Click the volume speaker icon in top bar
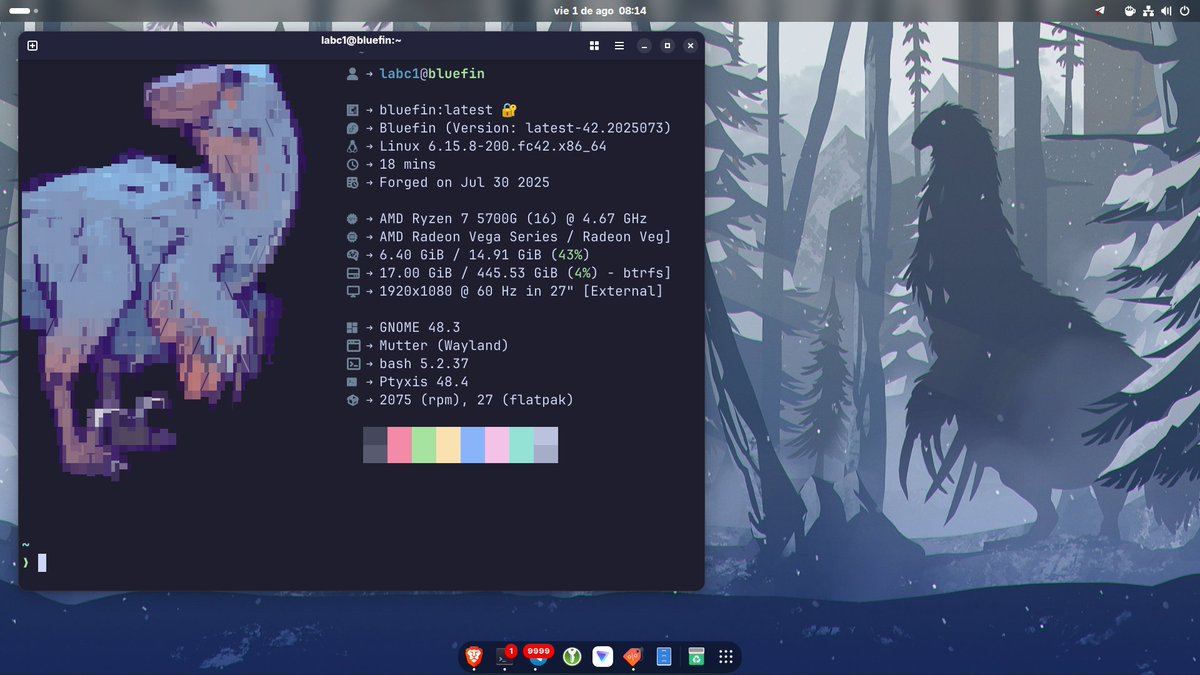This screenshot has height=675, width=1200. pos(1166,10)
